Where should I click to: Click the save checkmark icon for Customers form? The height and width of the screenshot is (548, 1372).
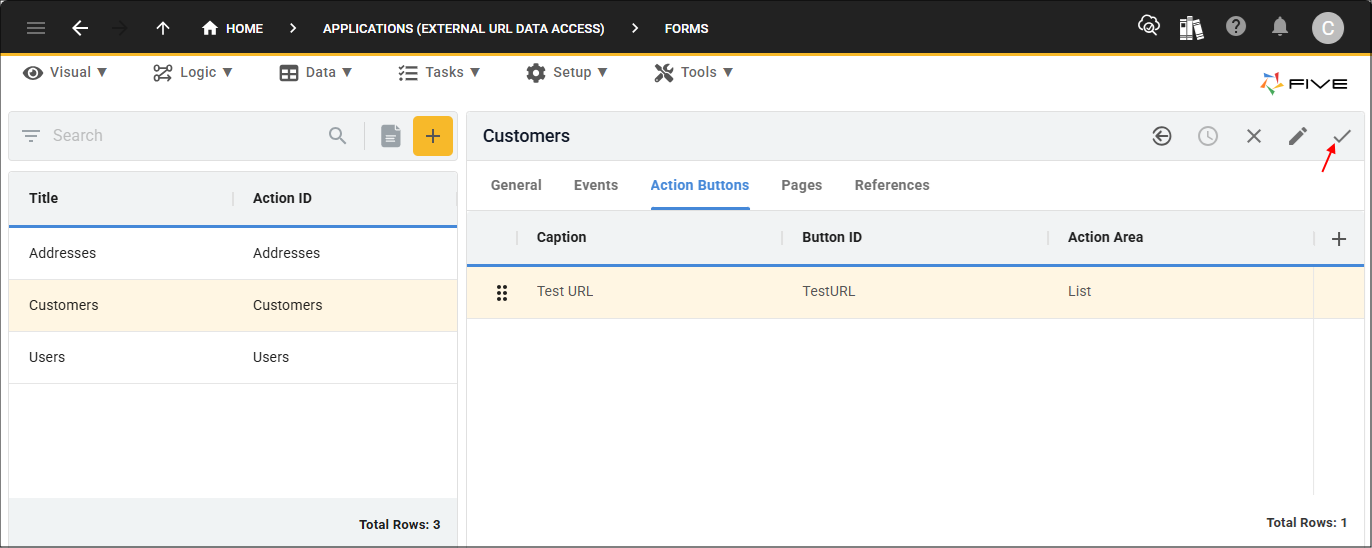pos(1342,136)
